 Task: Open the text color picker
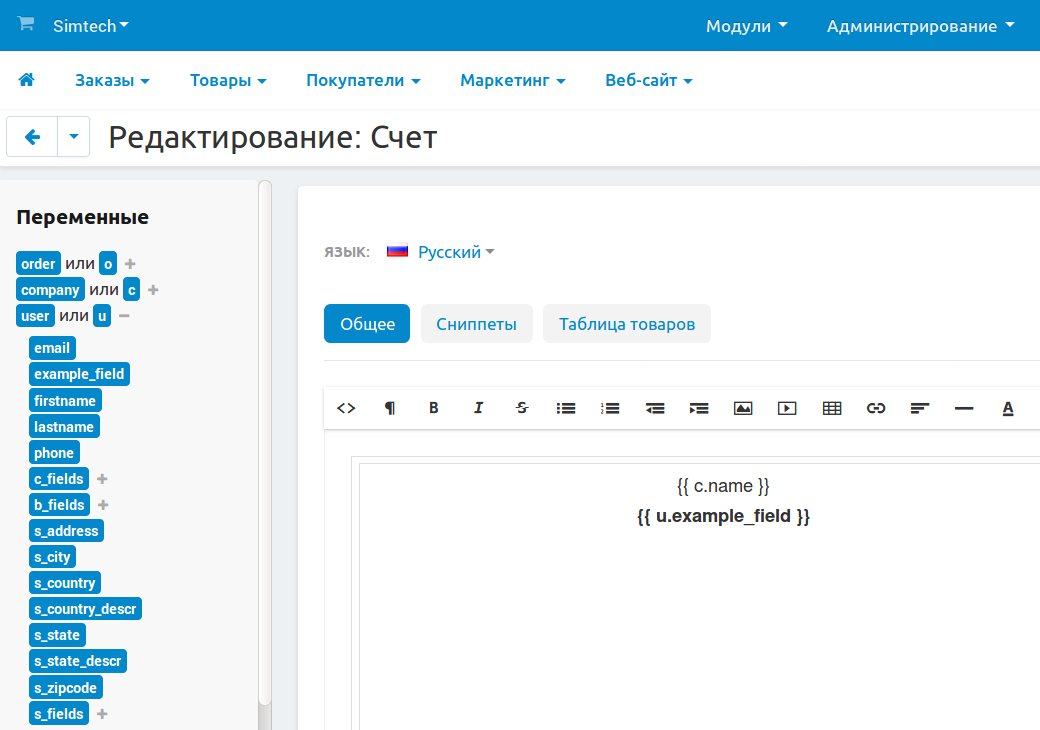(1008, 408)
